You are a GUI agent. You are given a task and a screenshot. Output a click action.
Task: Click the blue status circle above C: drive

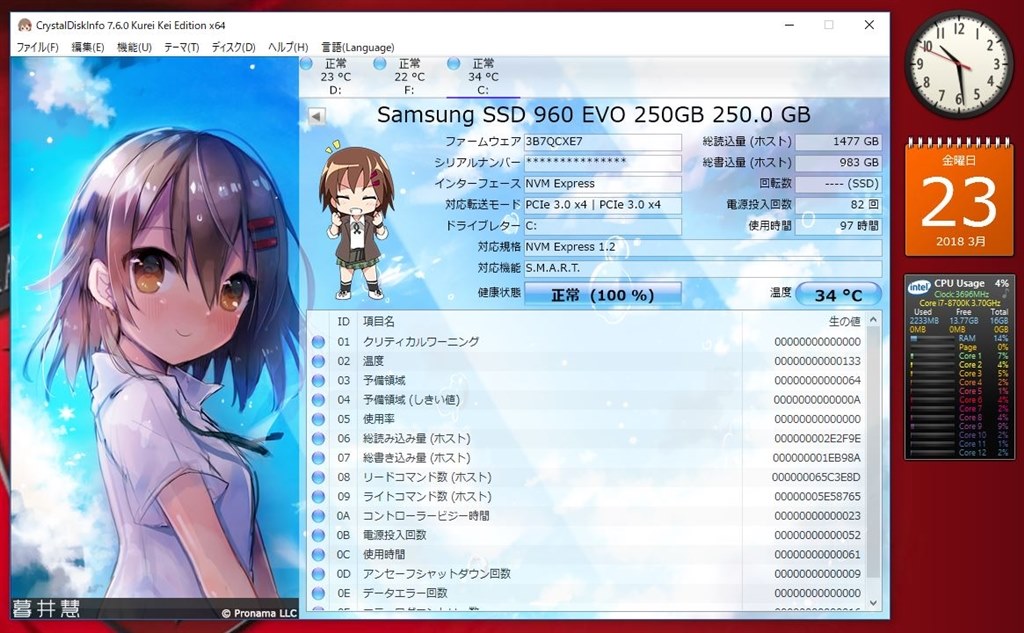tap(453, 63)
